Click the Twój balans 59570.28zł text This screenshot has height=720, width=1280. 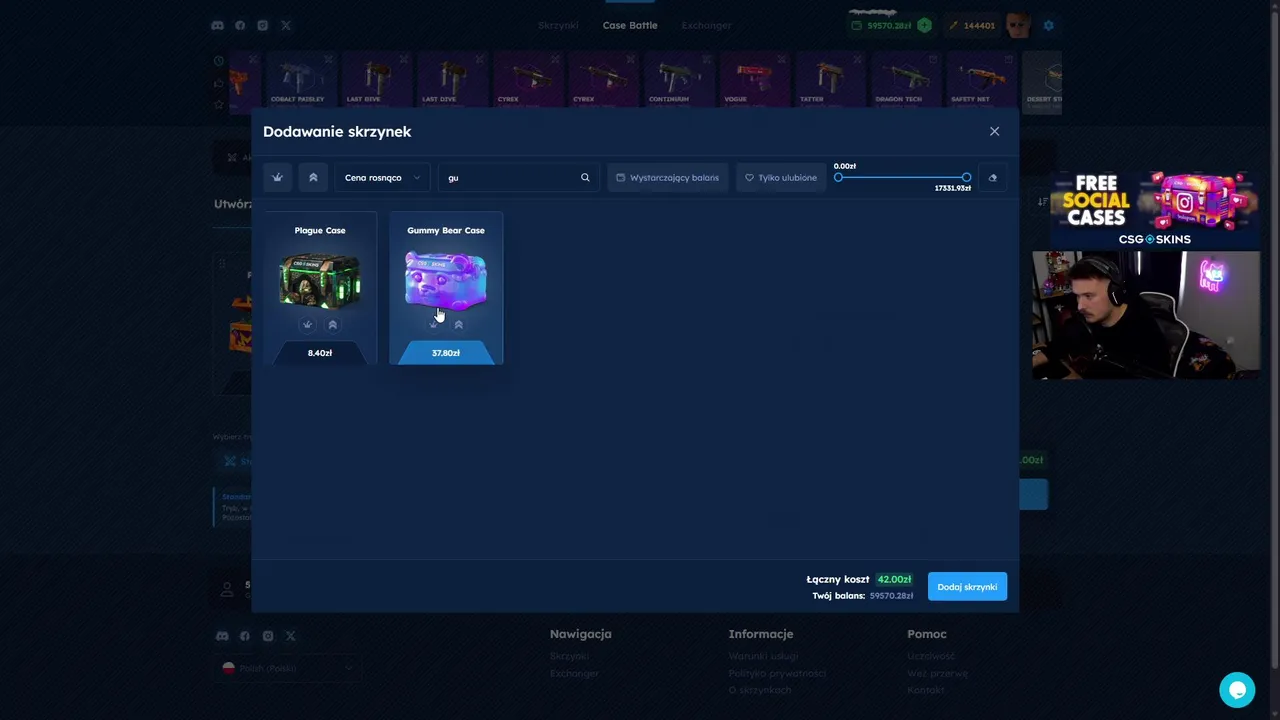click(863, 595)
